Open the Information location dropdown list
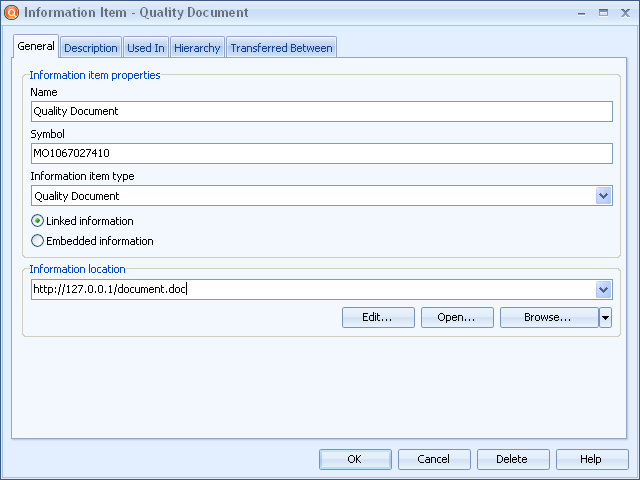The height and width of the screenshot is (480, 640). point(603,290)
